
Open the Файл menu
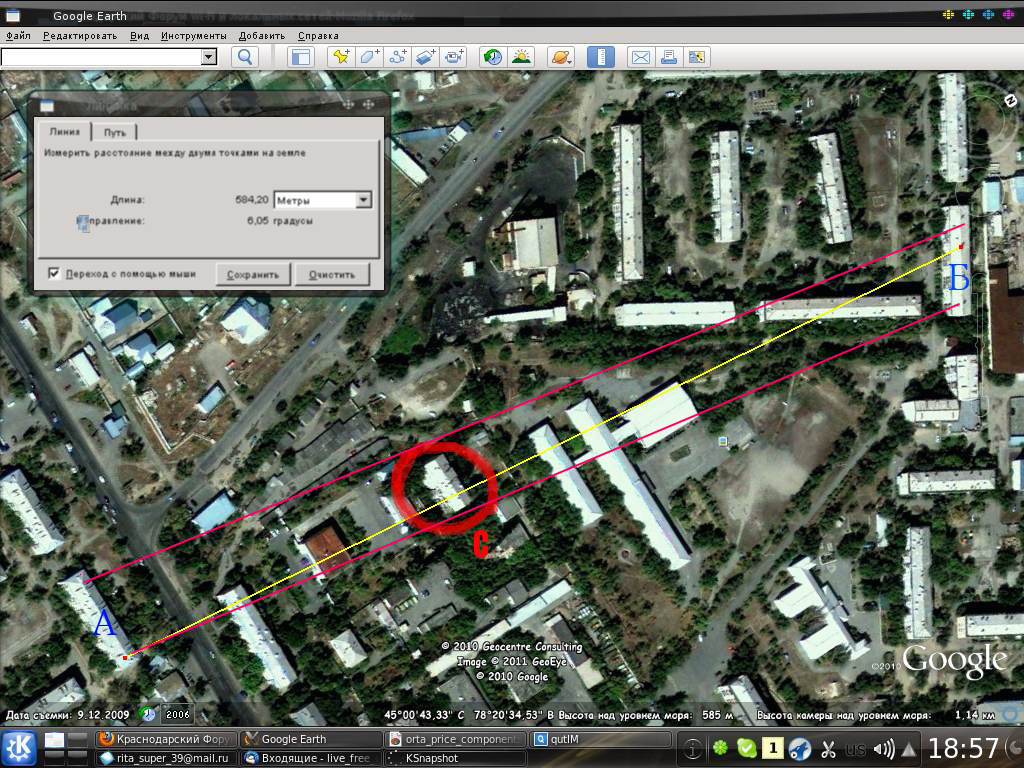click(x=18, y=35)
